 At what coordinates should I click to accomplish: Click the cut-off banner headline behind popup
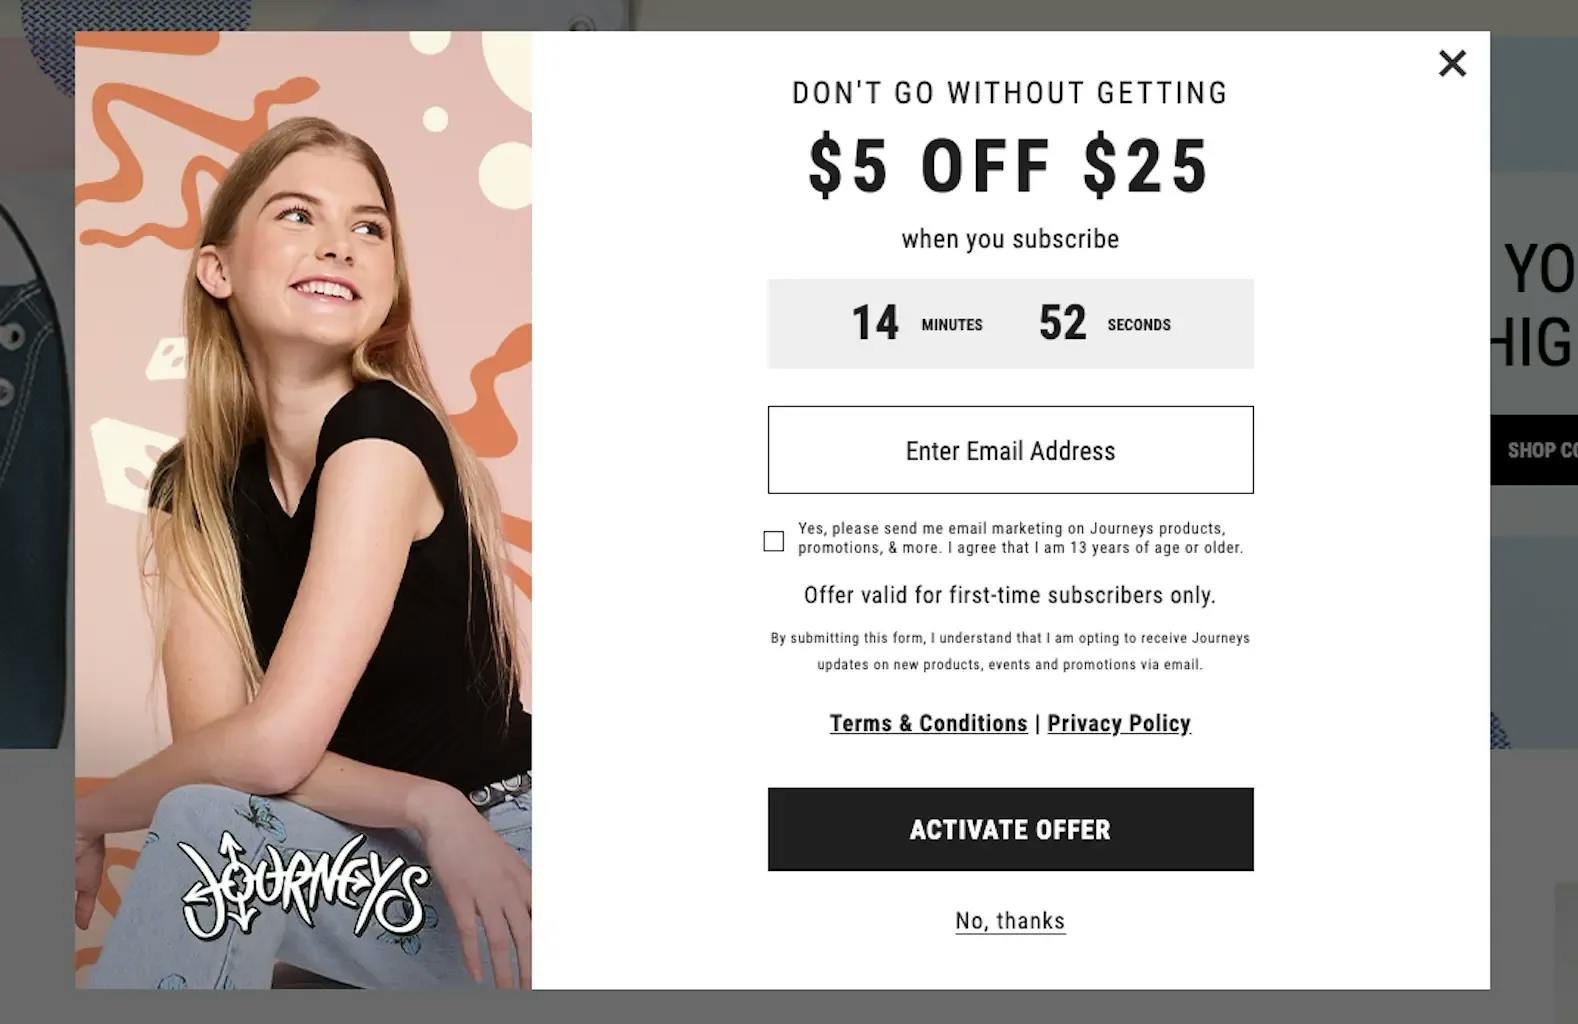point(1535,305)
